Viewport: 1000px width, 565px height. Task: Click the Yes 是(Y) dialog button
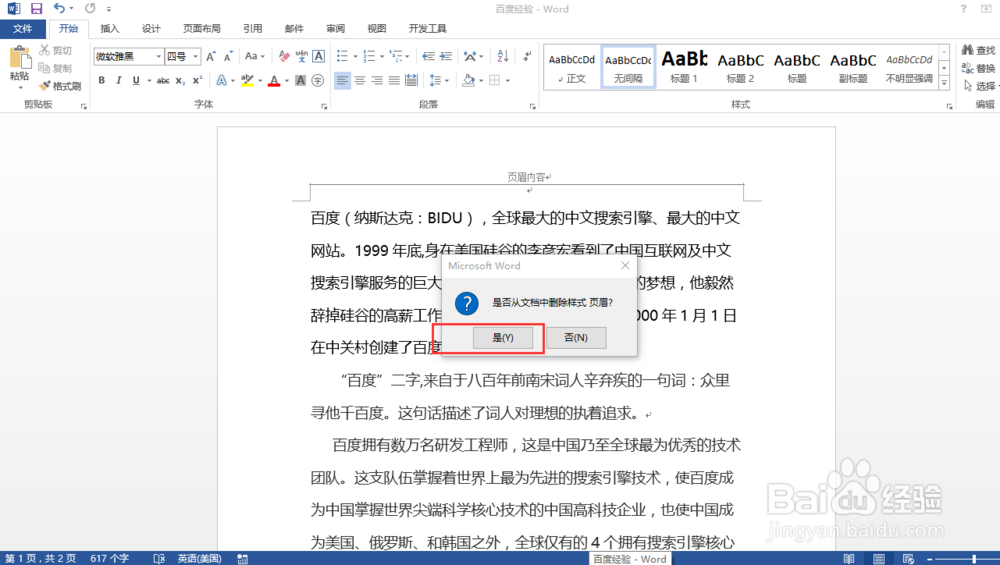[503, 337]
